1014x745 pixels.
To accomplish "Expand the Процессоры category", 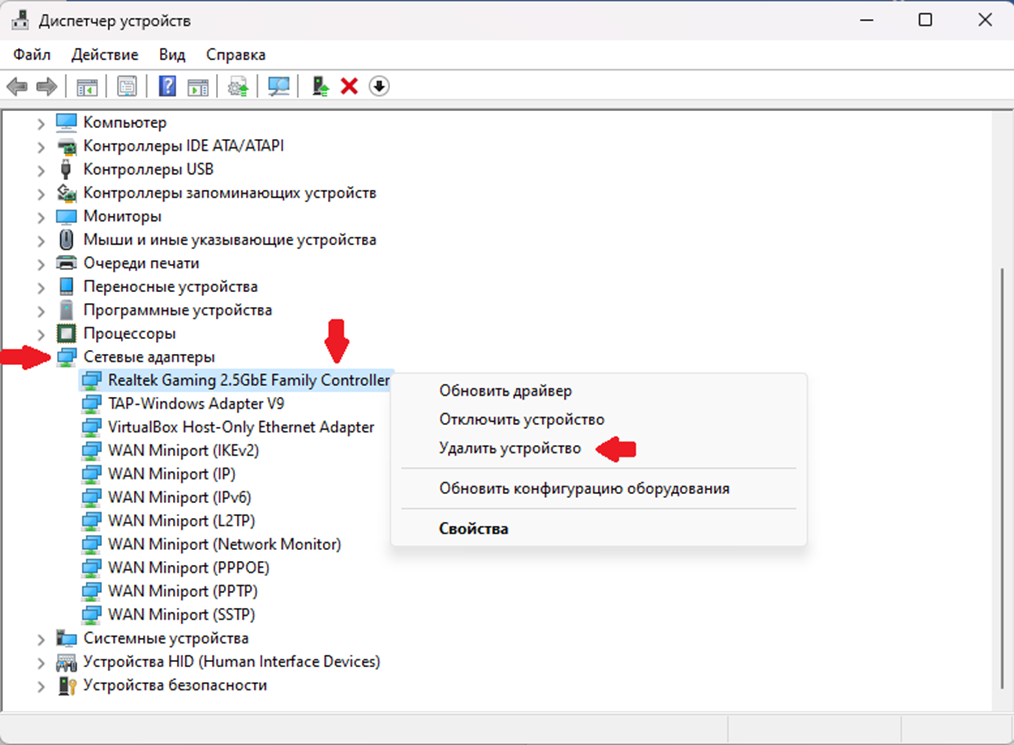I will pyautogui.click(x=41, y=334).
